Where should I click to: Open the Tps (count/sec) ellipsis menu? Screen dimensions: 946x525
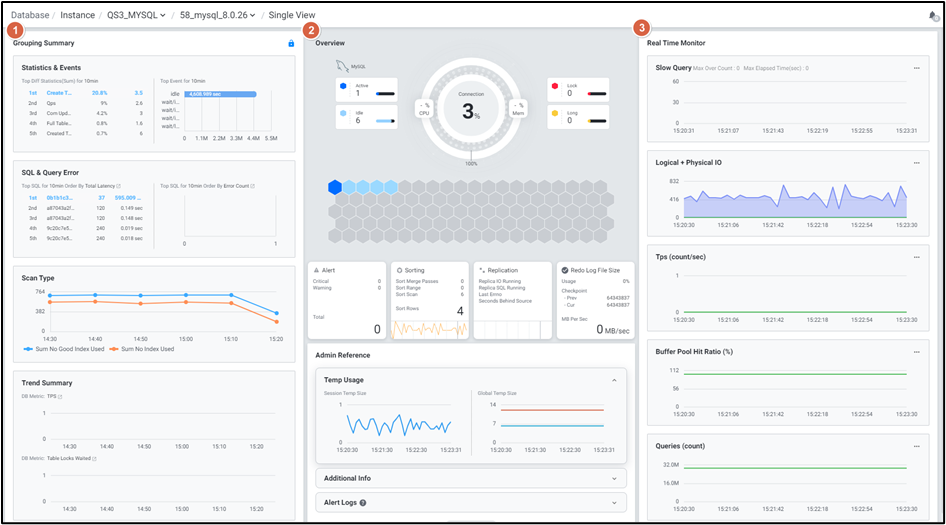[916, 257]
